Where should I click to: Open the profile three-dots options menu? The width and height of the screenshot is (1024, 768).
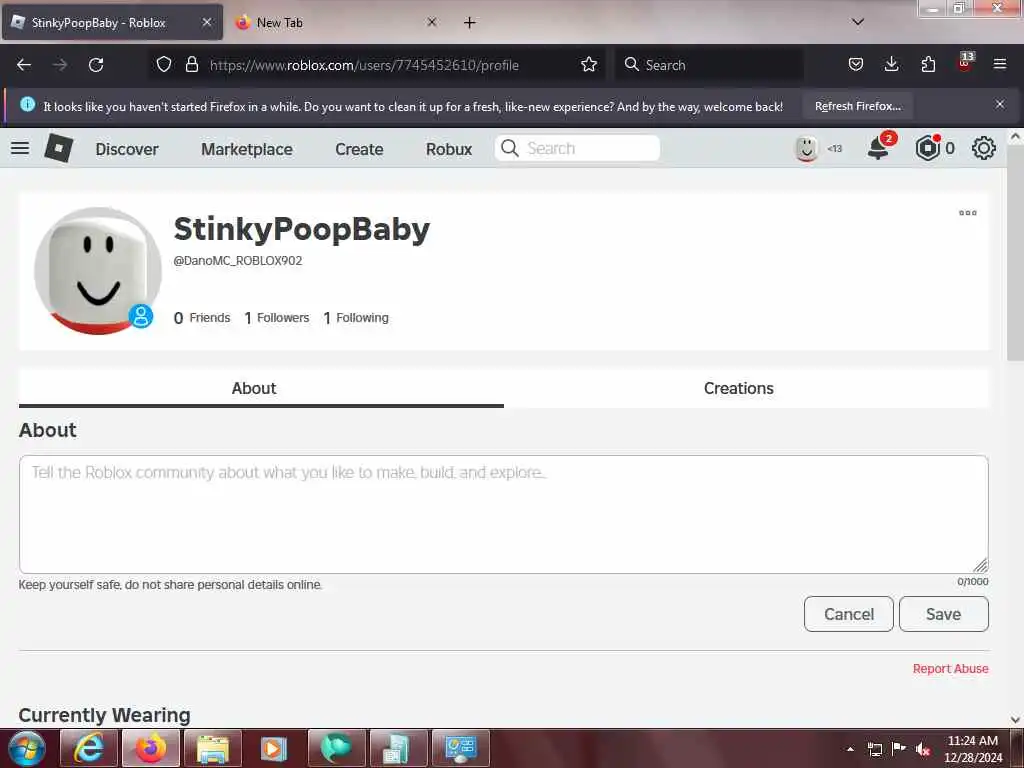(967, 213)
